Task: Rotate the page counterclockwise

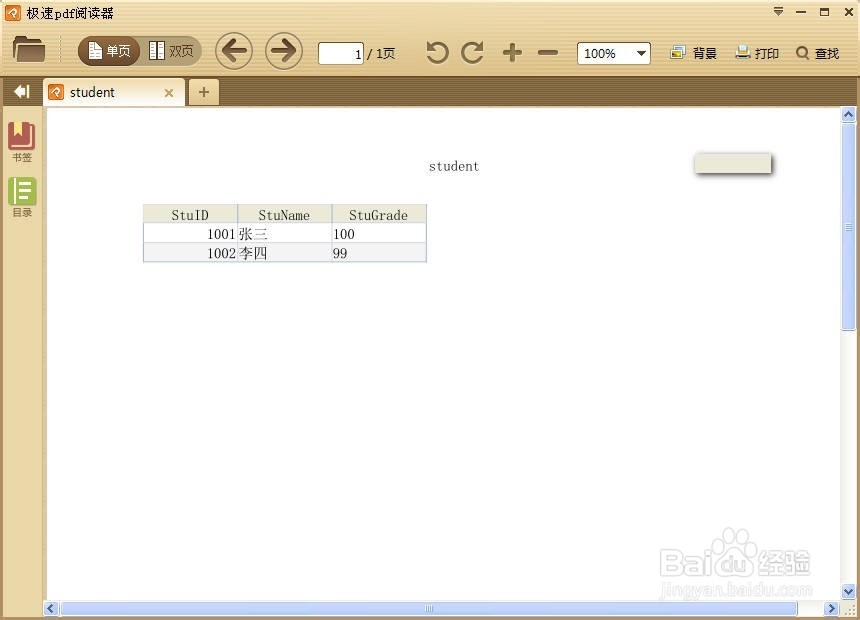Action: pos(436,52)
